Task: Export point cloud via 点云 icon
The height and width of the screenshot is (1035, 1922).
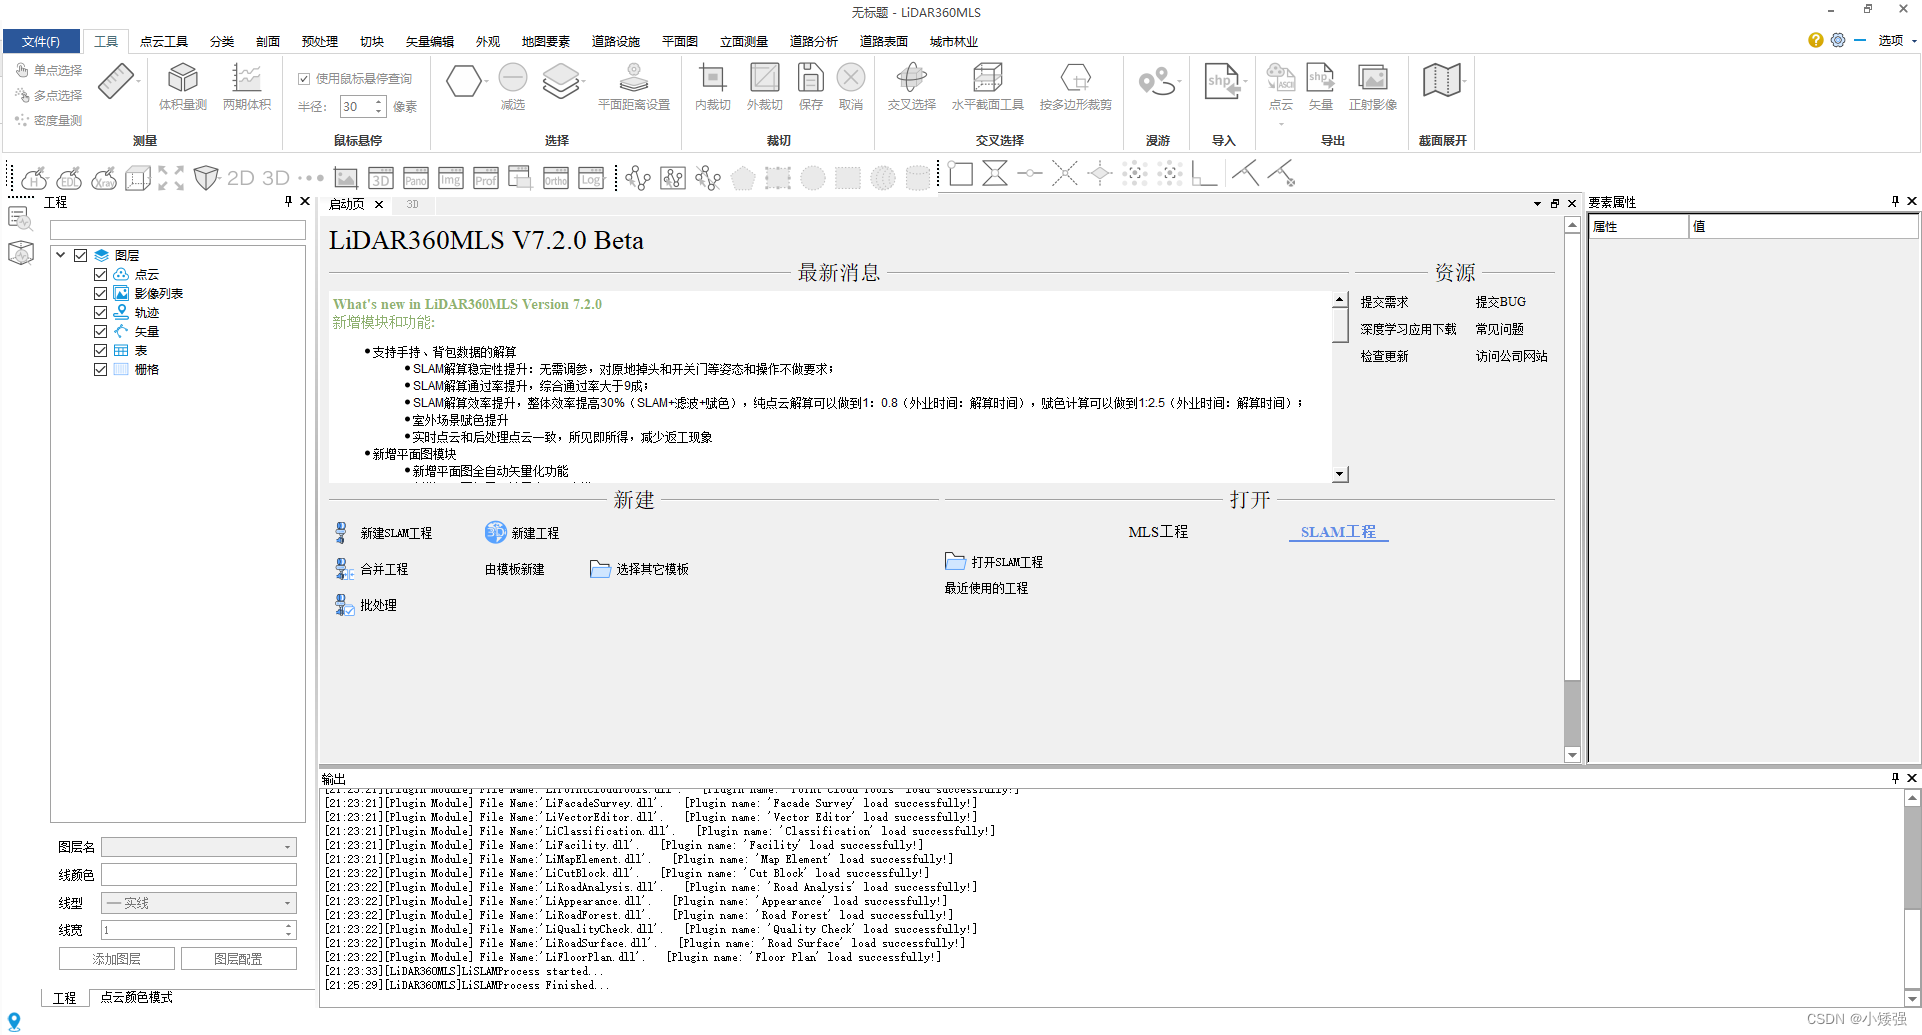Action: [1281, 86]
